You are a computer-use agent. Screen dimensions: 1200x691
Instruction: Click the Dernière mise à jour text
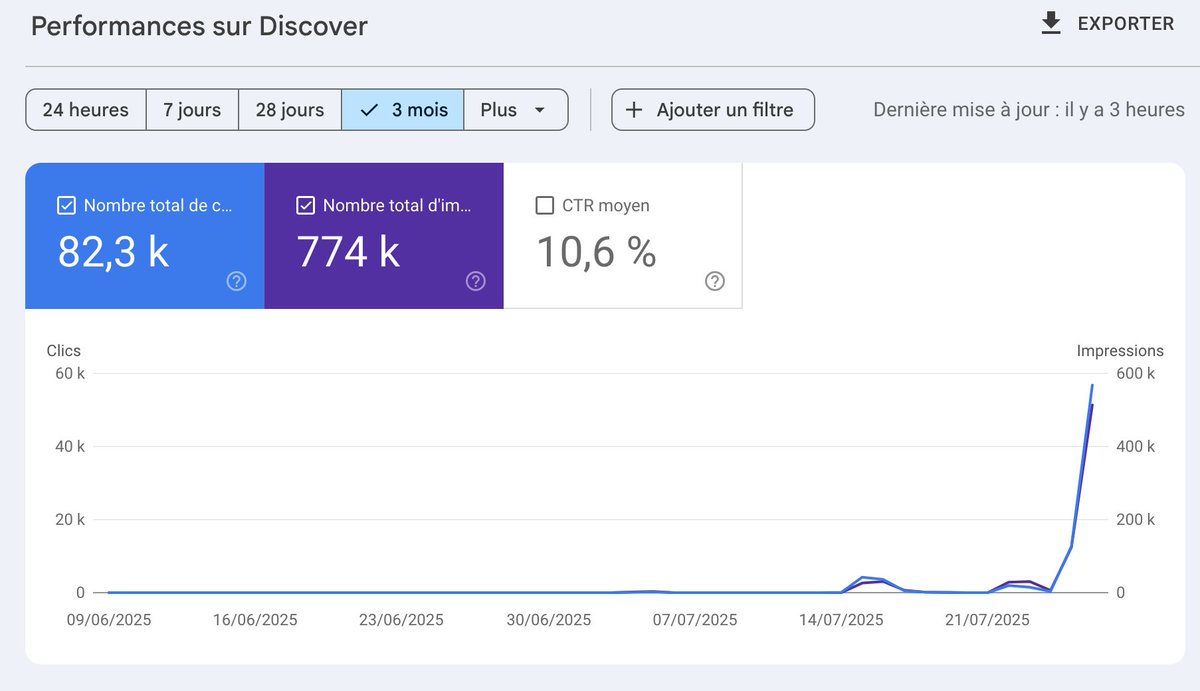(x=1029, y=110)
